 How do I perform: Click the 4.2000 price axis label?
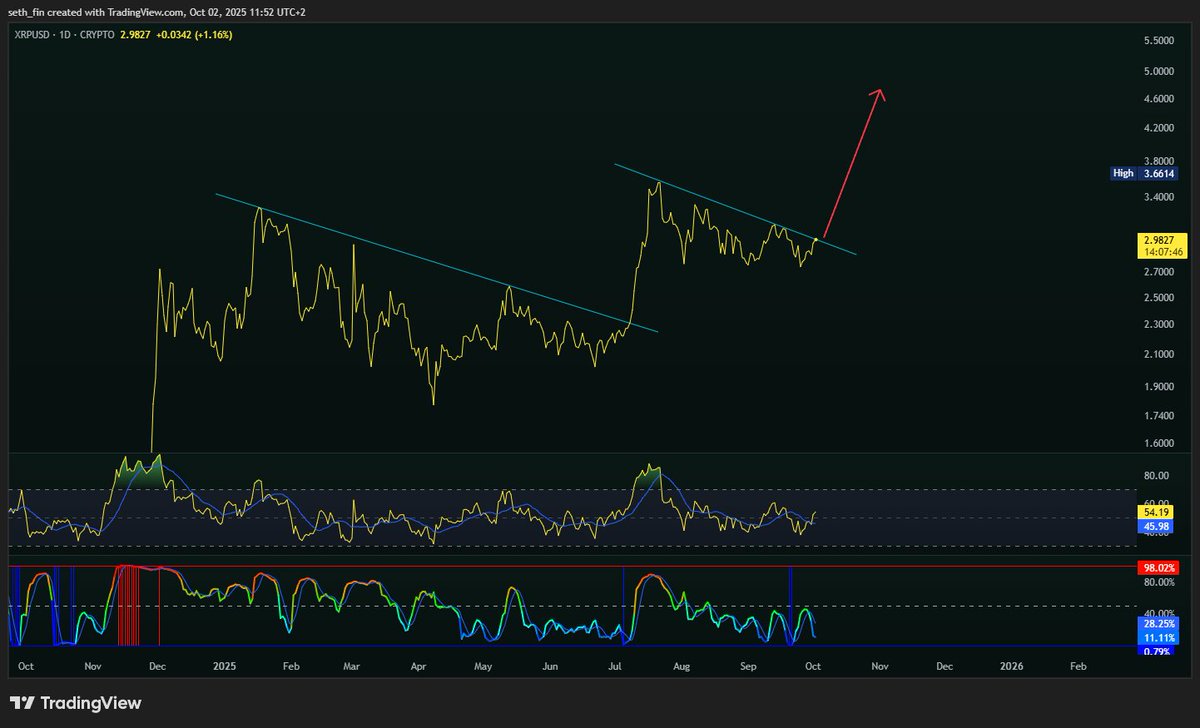[x=1159, y=128]
